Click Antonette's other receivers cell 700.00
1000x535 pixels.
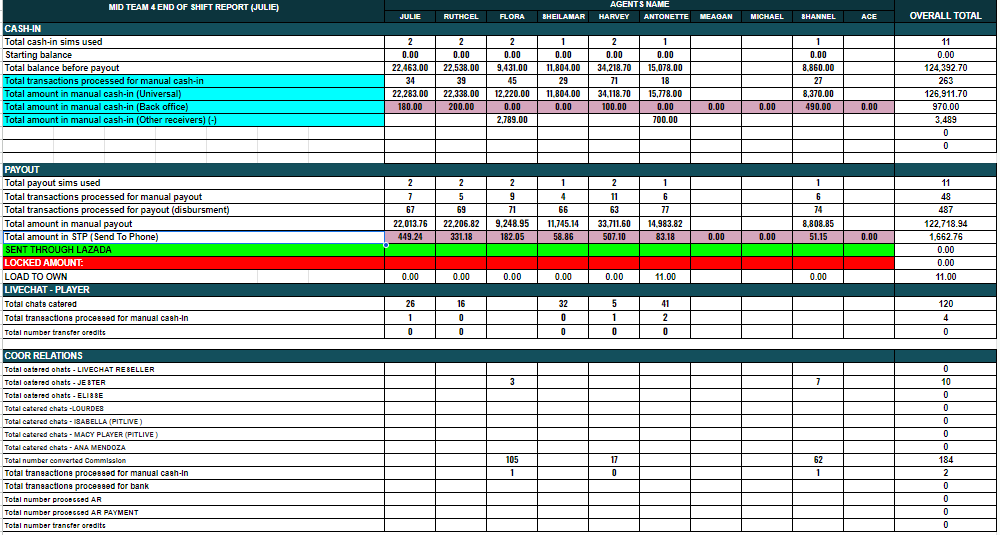pyautogui.click(x=665, y=120)
